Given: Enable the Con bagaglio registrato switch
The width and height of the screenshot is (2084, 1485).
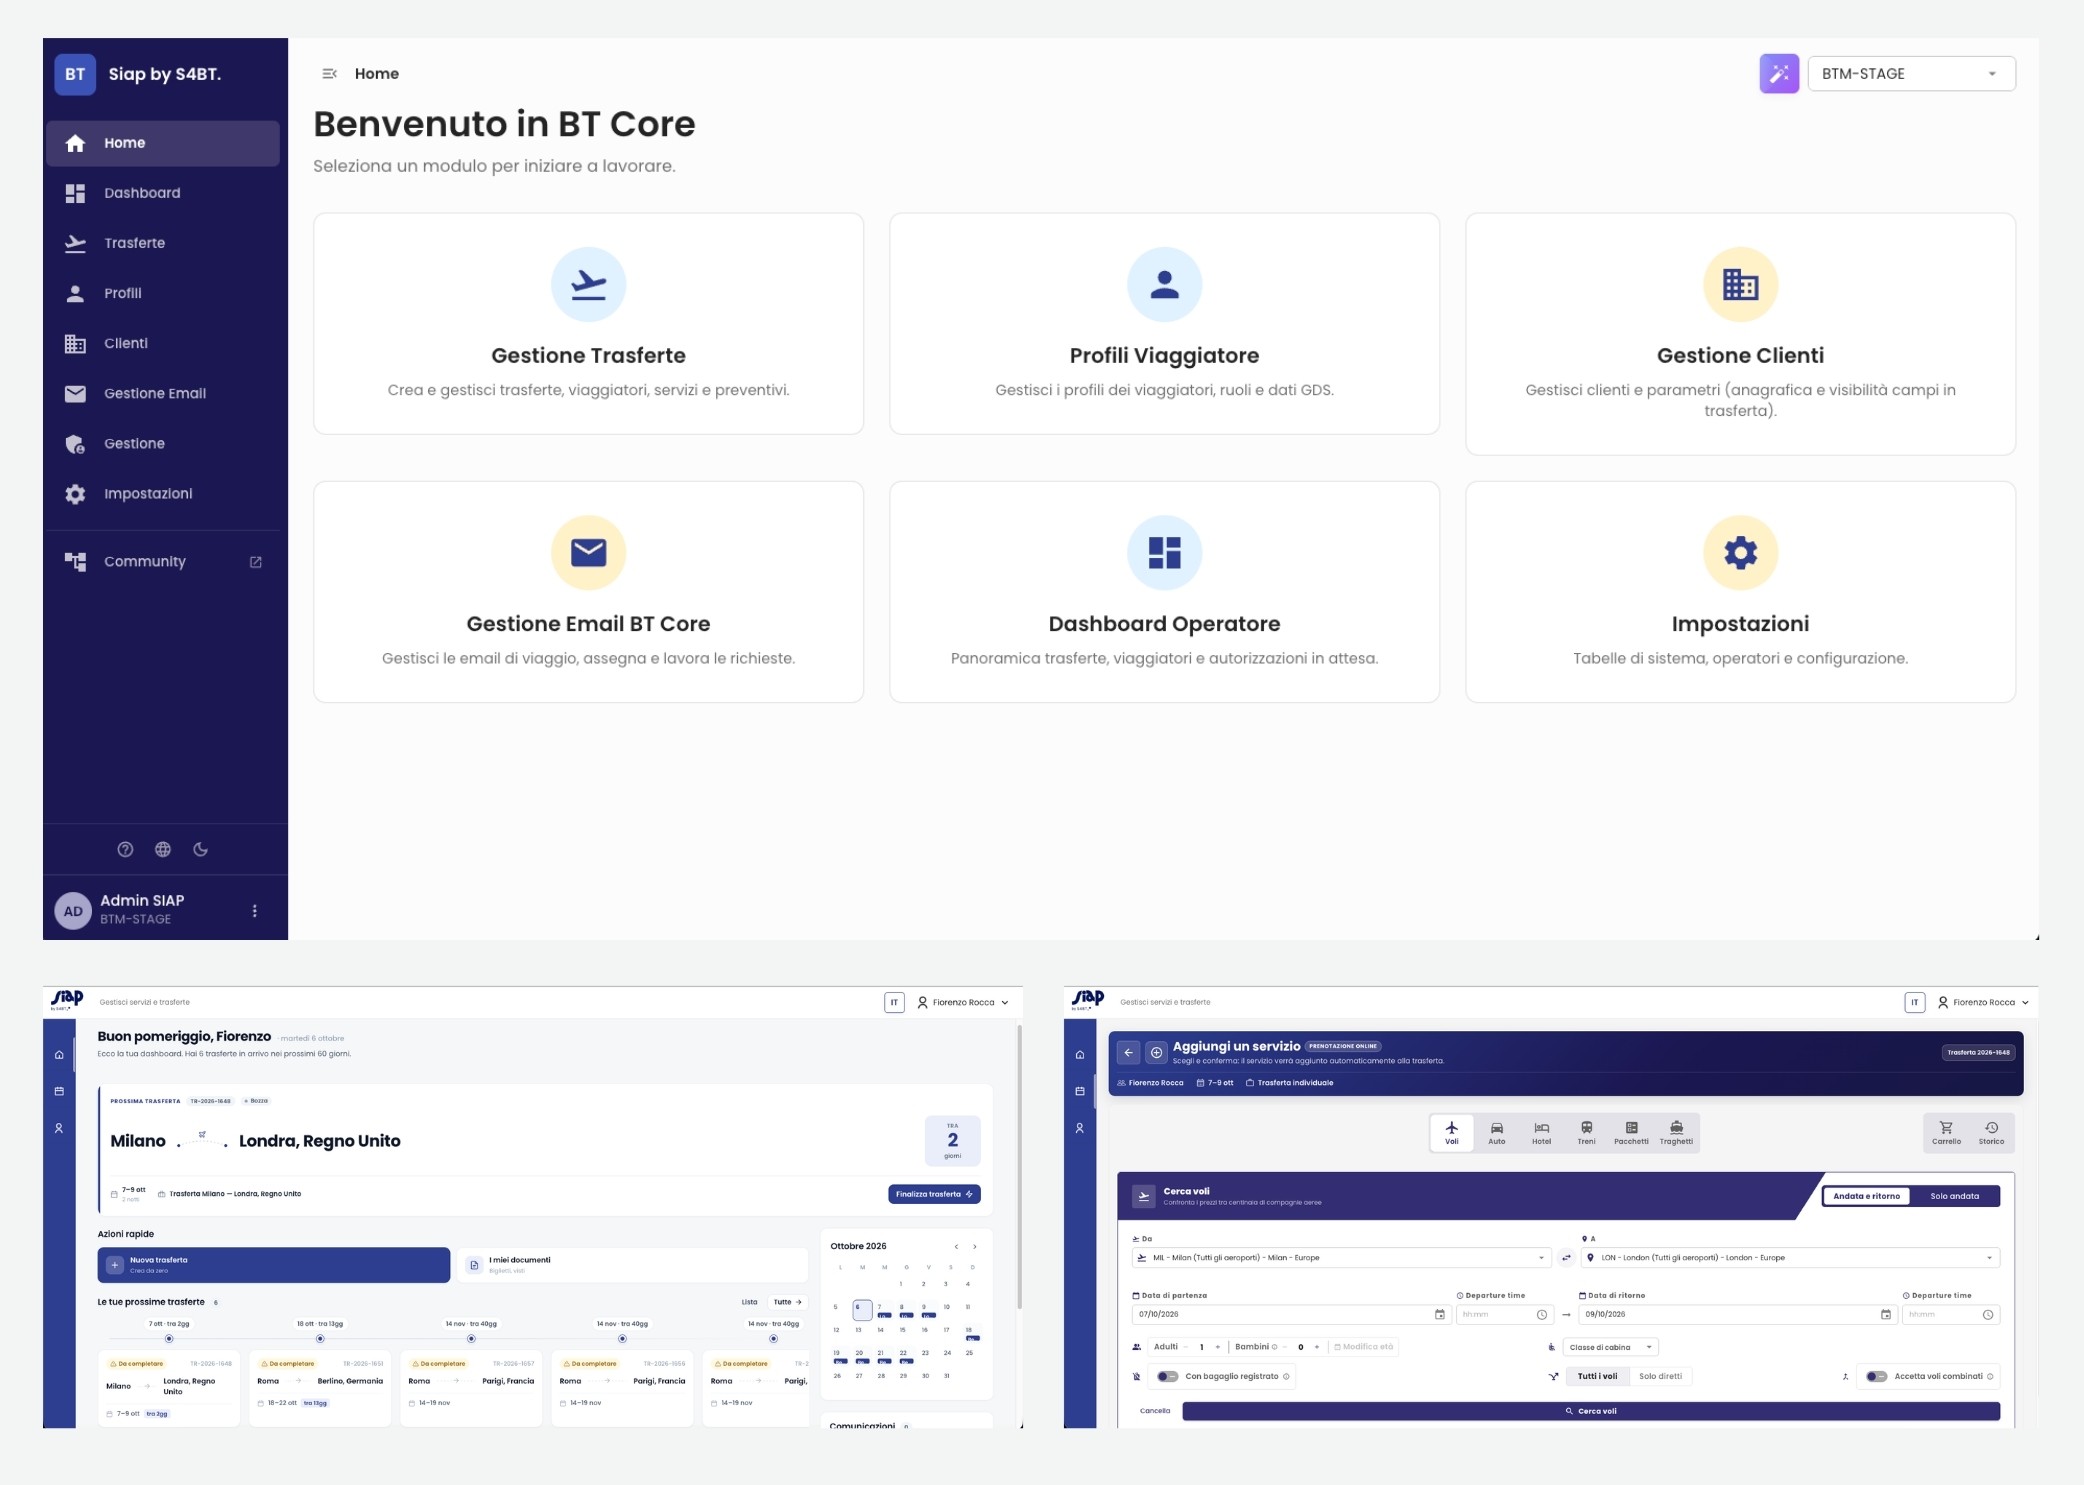Looking at the screenshot, I should [x=1167, y=1376].
